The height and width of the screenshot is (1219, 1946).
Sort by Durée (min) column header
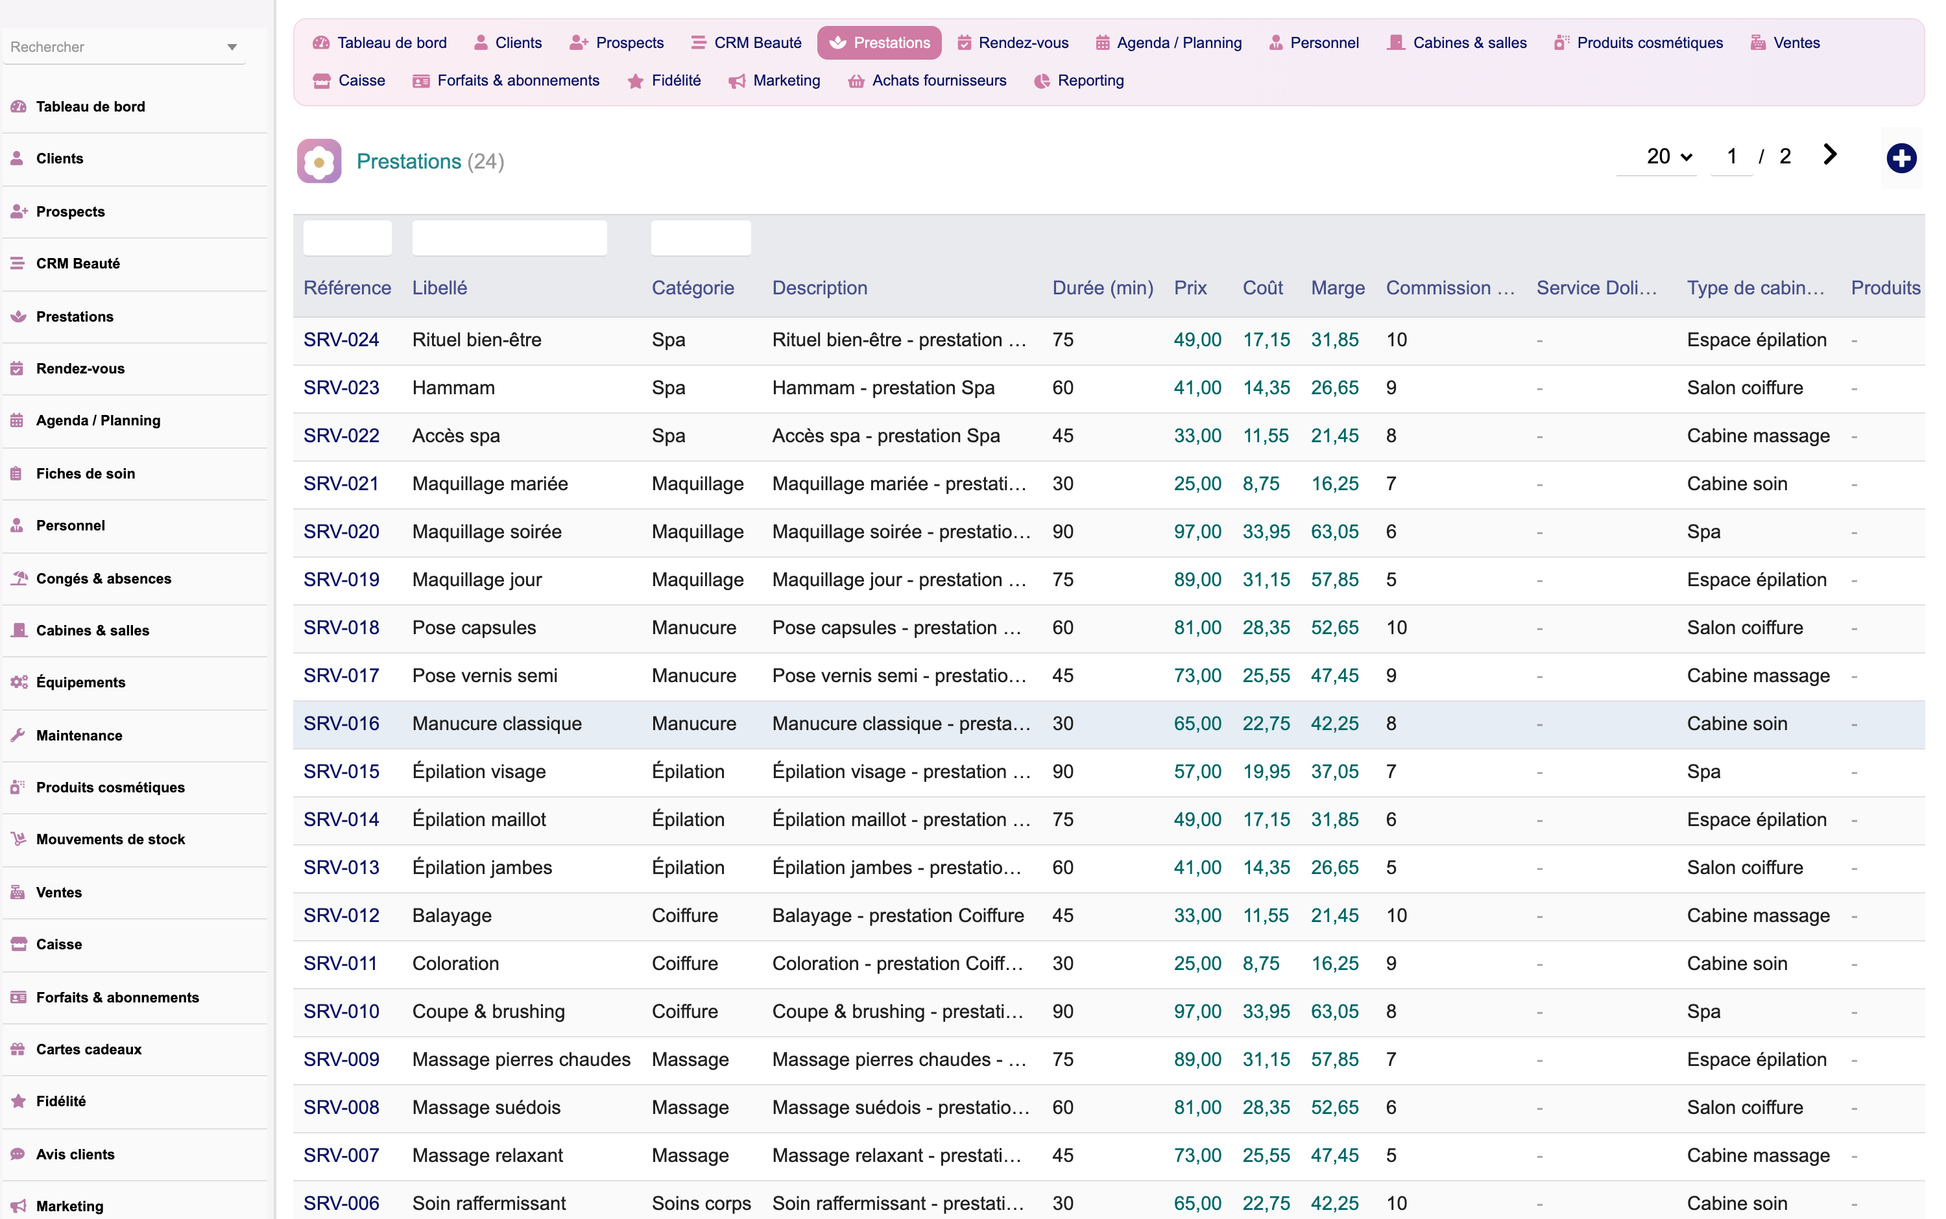[x=1102, y=288]
